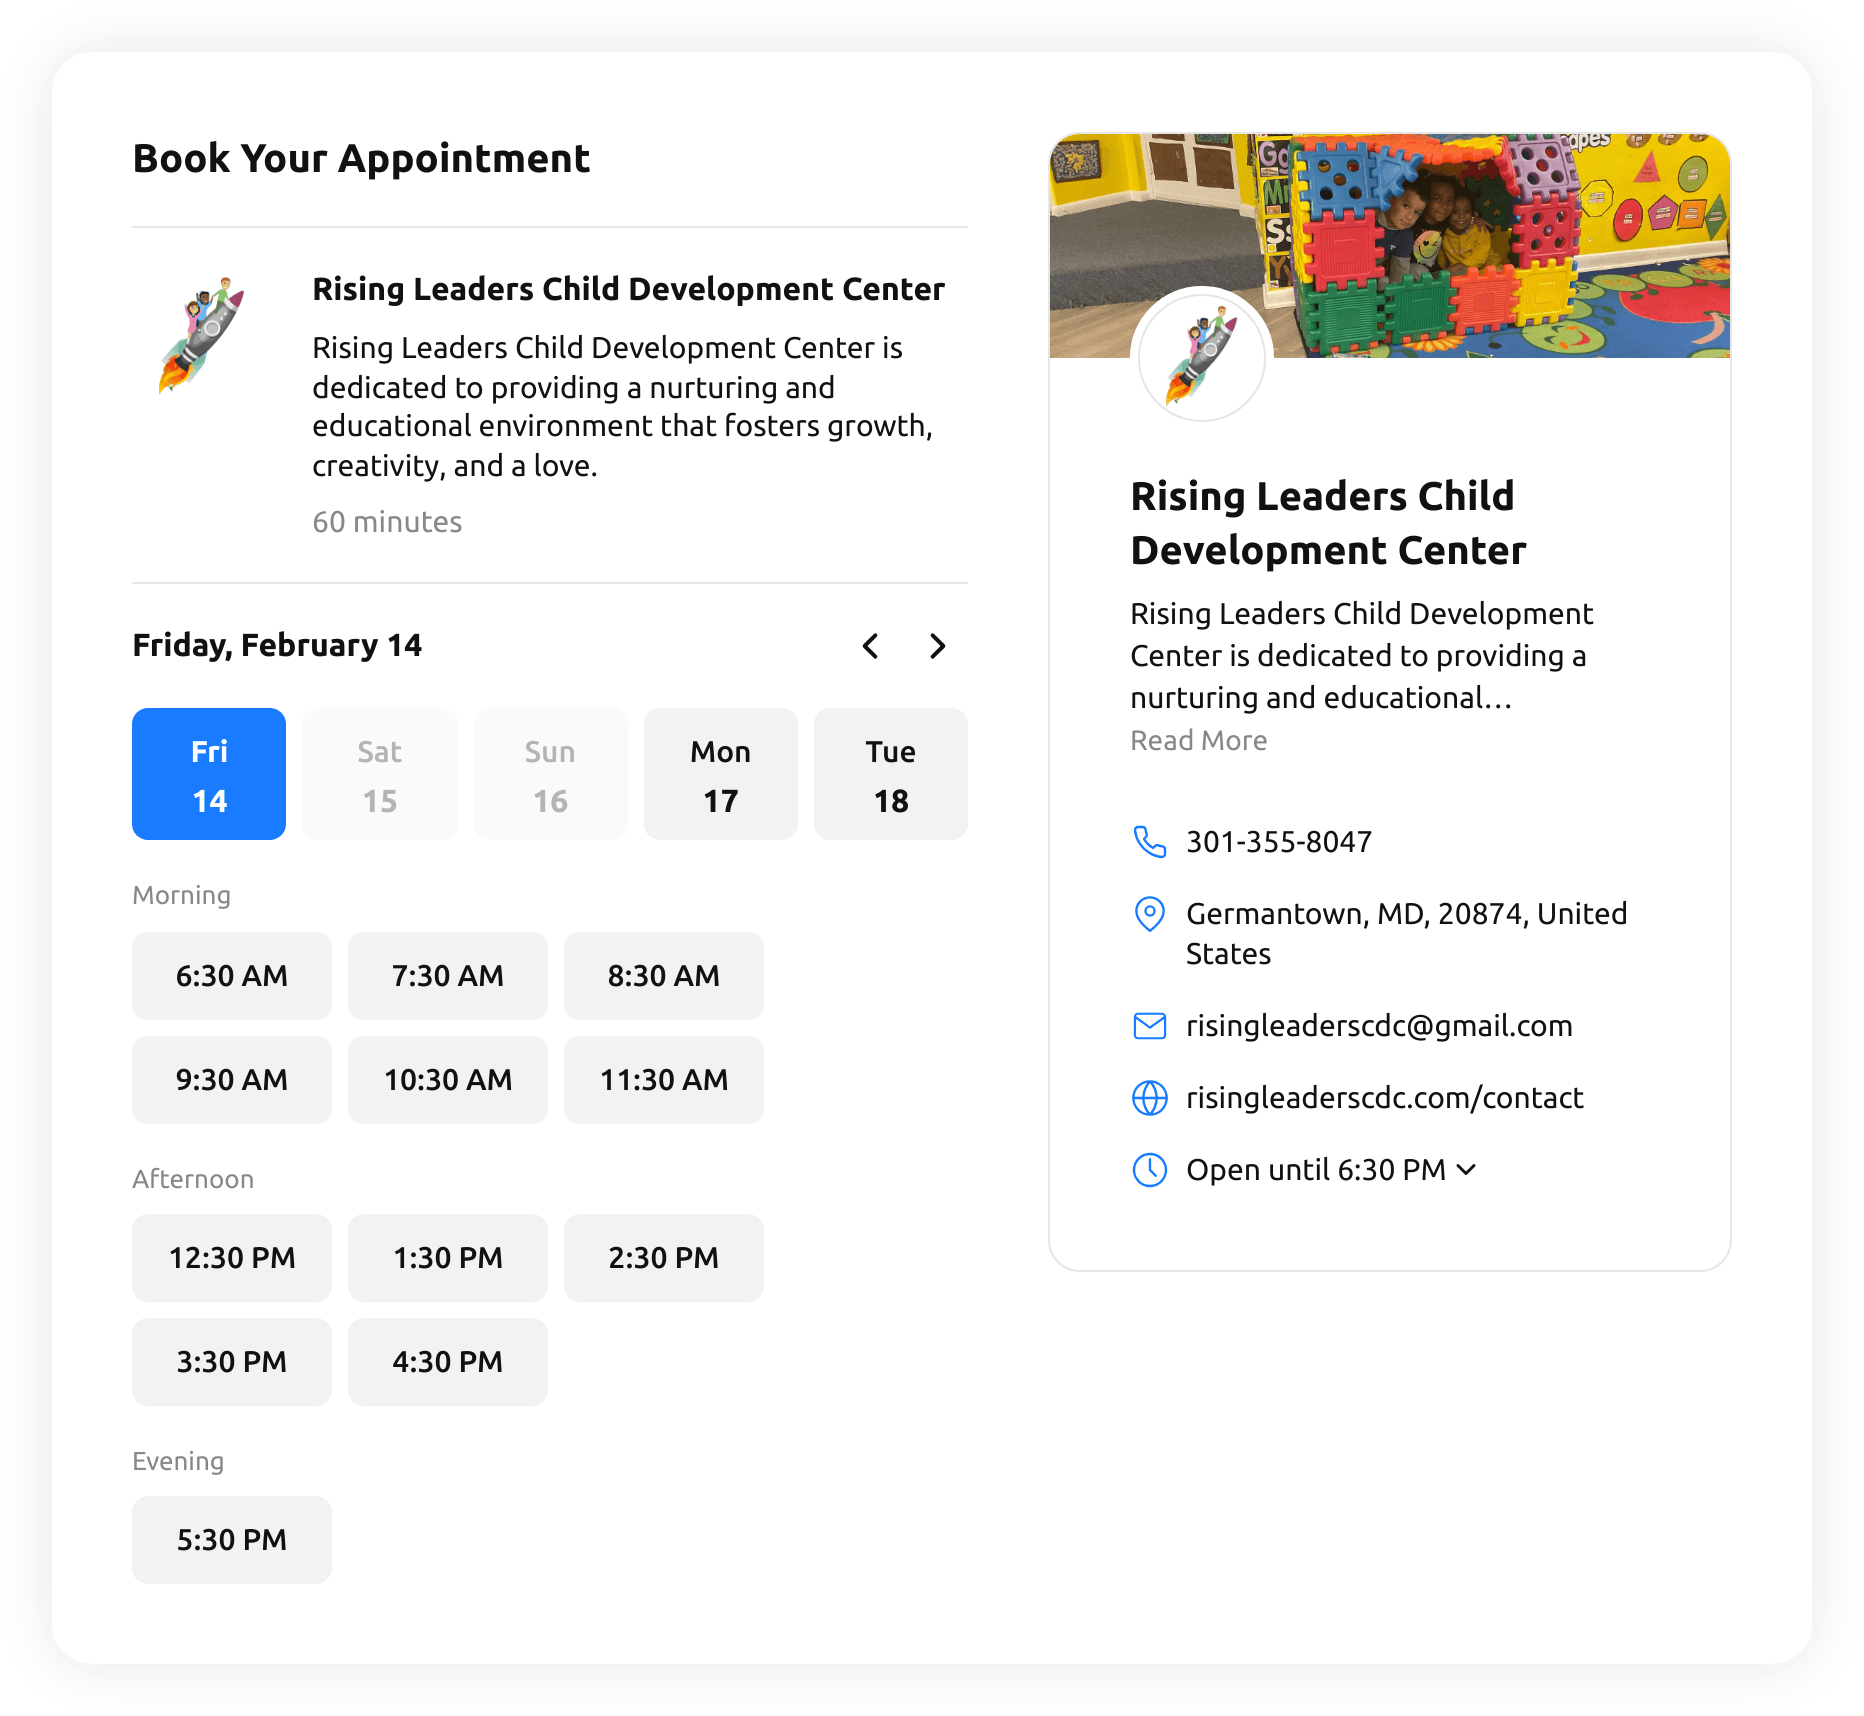Viewport: 1864px width, 1716px height.
Task: Choose the 7:30 AM time slot
Action: [x=448, y=976]
